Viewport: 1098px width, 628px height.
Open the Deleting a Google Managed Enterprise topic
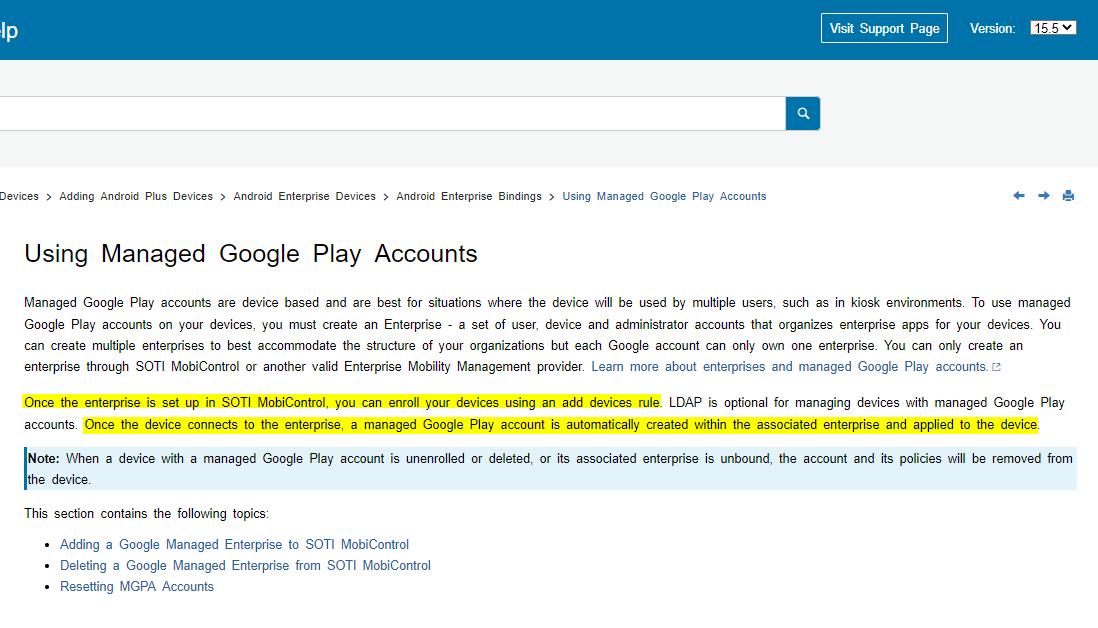[245, 565]
